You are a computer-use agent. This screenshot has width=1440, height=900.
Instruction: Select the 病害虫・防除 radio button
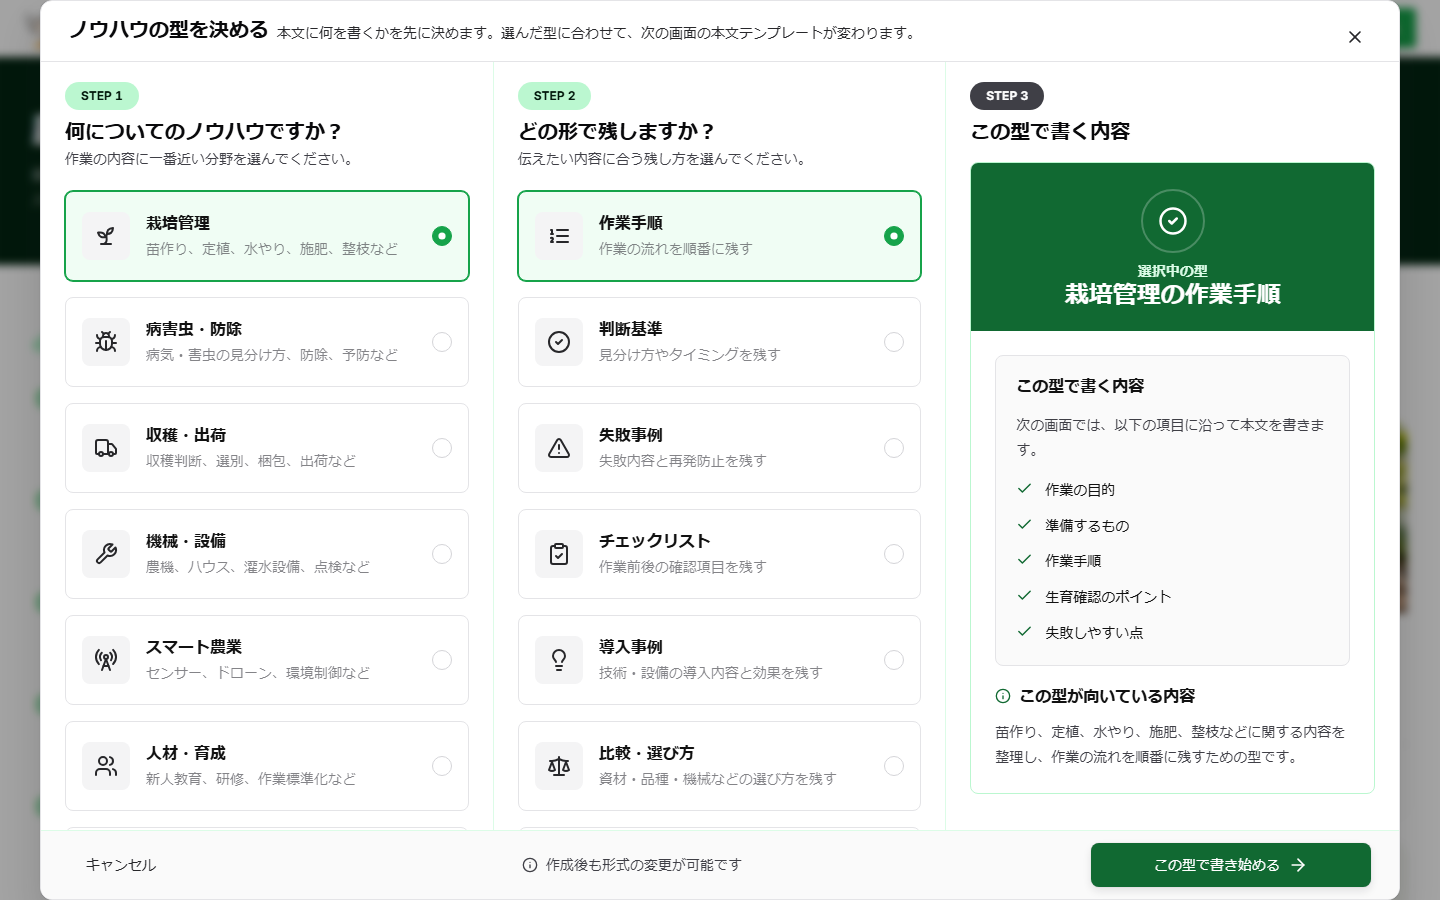(x=442, y=342)
